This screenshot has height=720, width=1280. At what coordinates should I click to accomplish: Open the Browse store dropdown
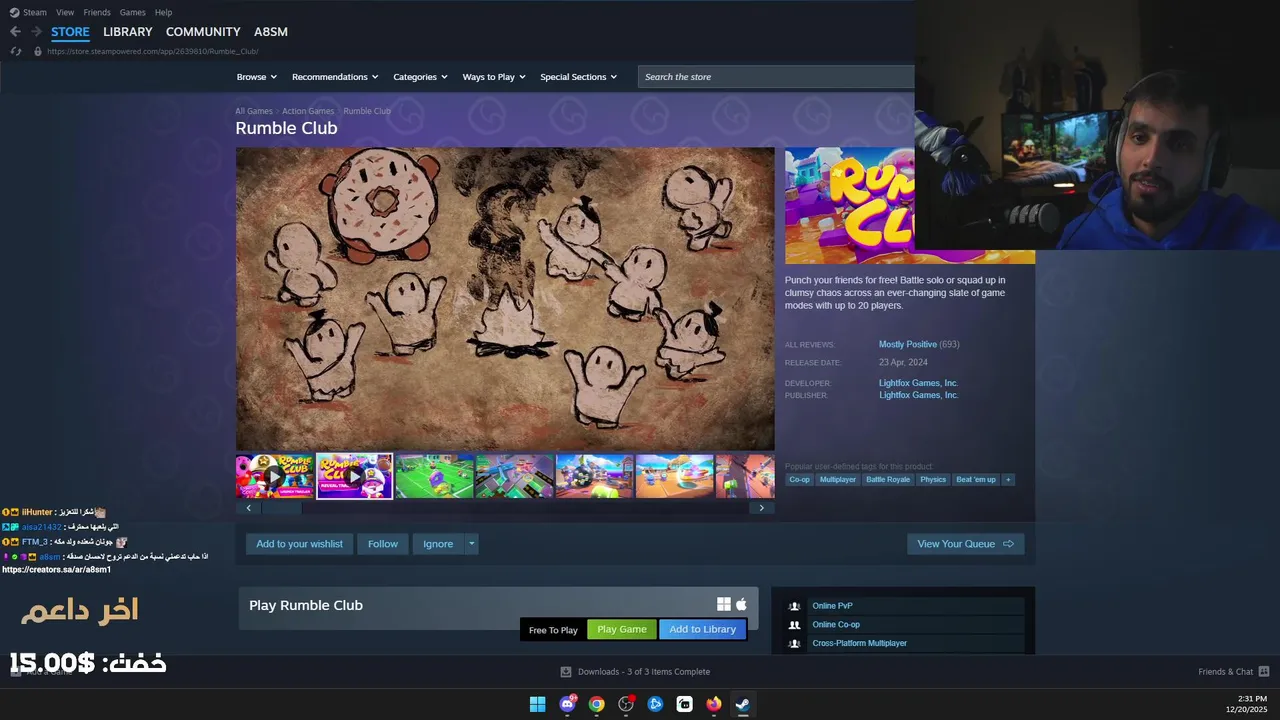(x=256, y=77)
